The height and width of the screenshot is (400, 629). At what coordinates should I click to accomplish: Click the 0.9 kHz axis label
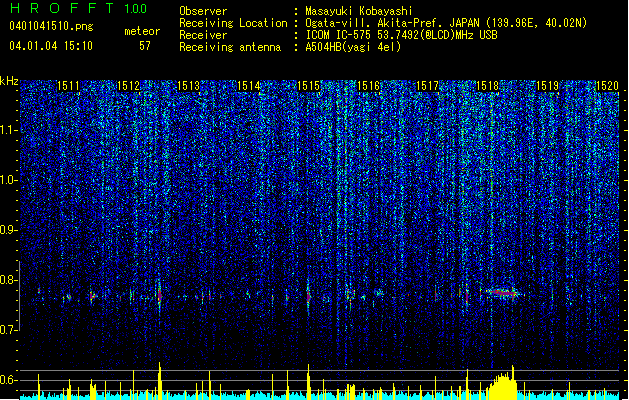8,230
